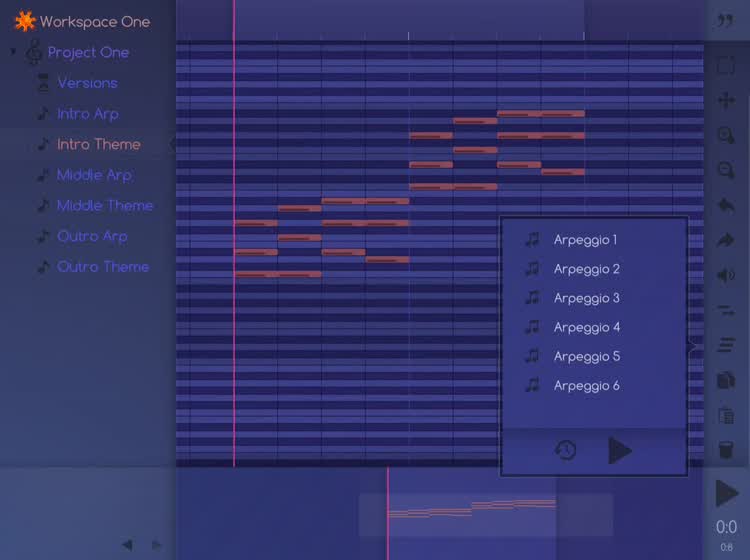Click the note icon beside Outro Arp
750x560 pixels.
44,236
